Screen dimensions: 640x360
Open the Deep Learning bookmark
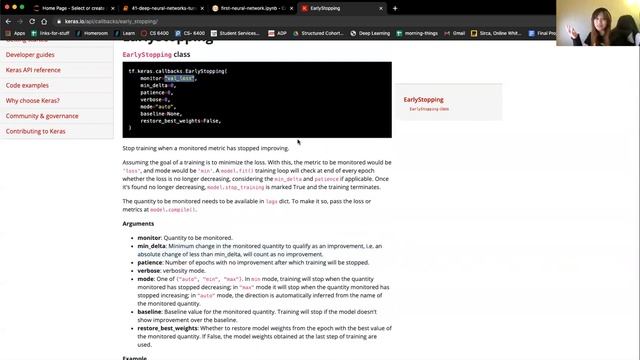pyautogui.click(x=370, y=33)
